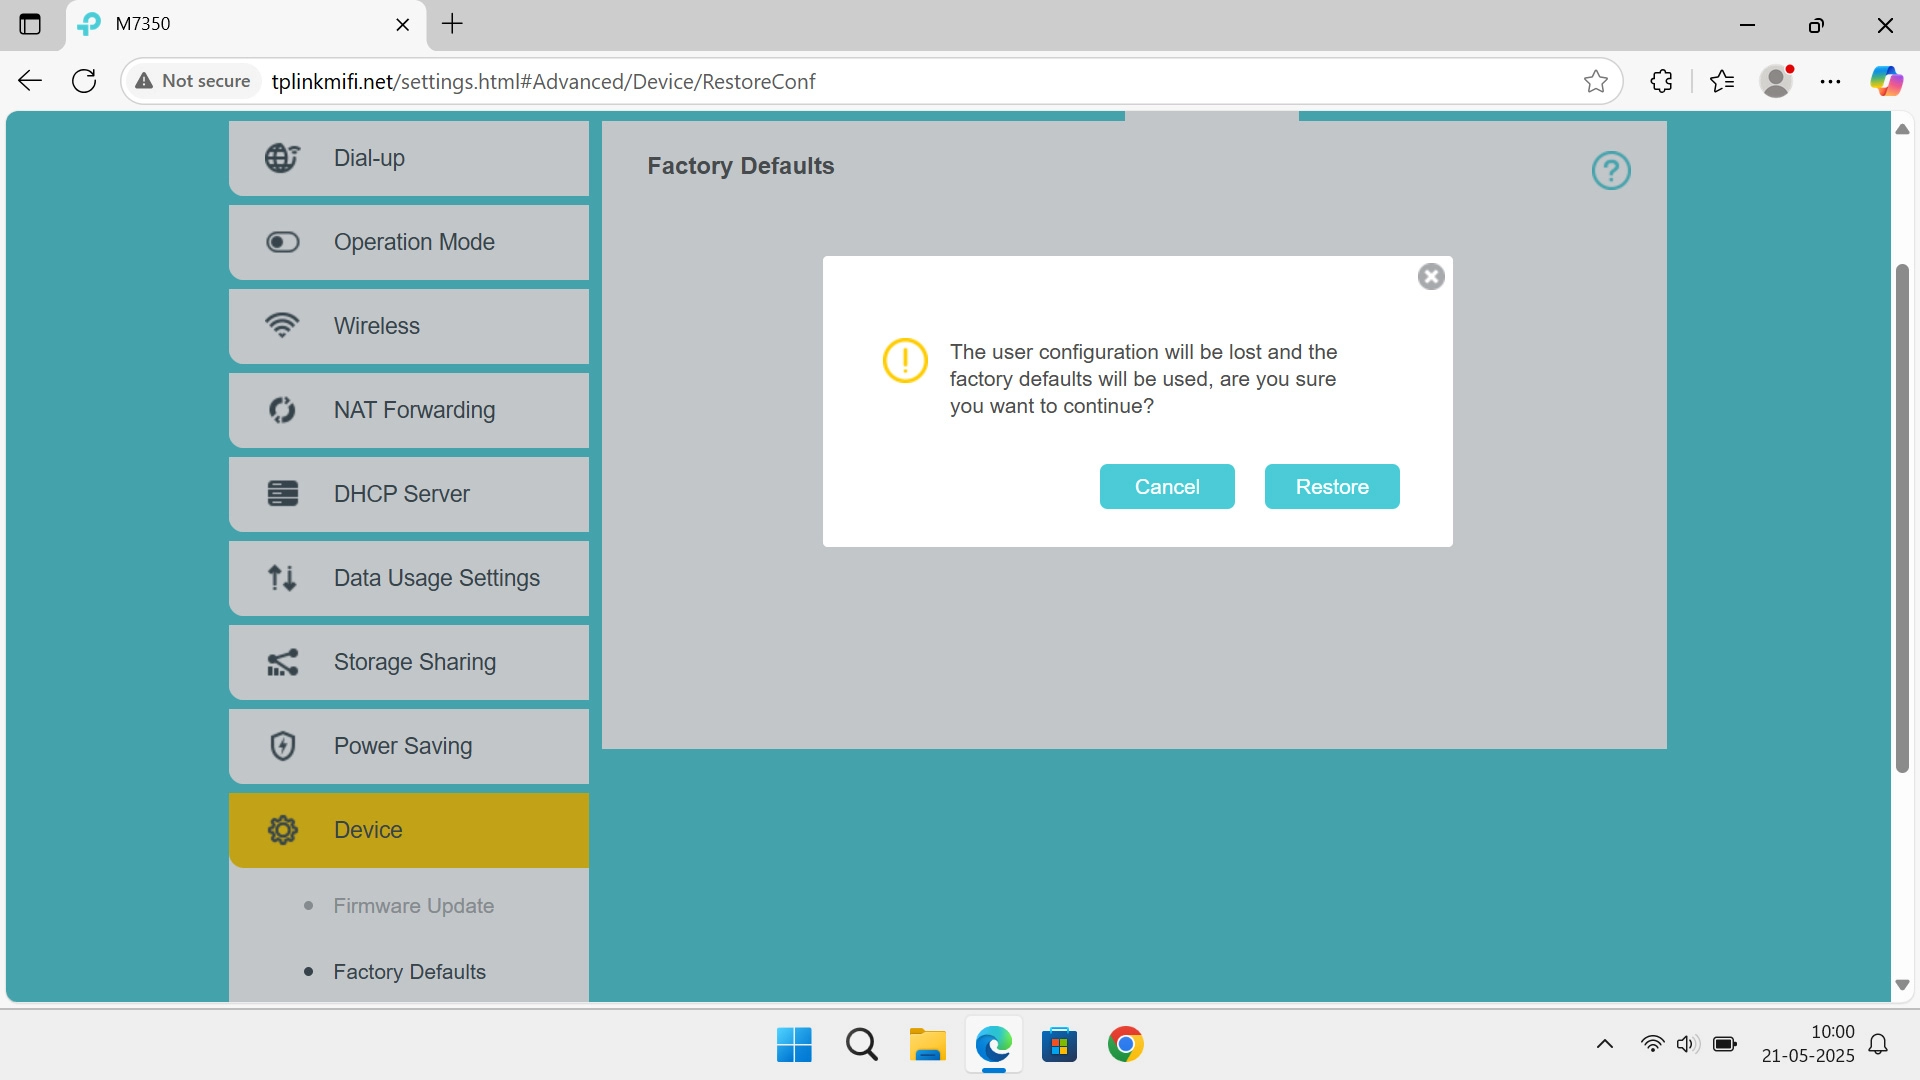Screen dimensions: 1920x1080
Task: Open the favorites hub dropdown
Action: (x=1723, y=81)
